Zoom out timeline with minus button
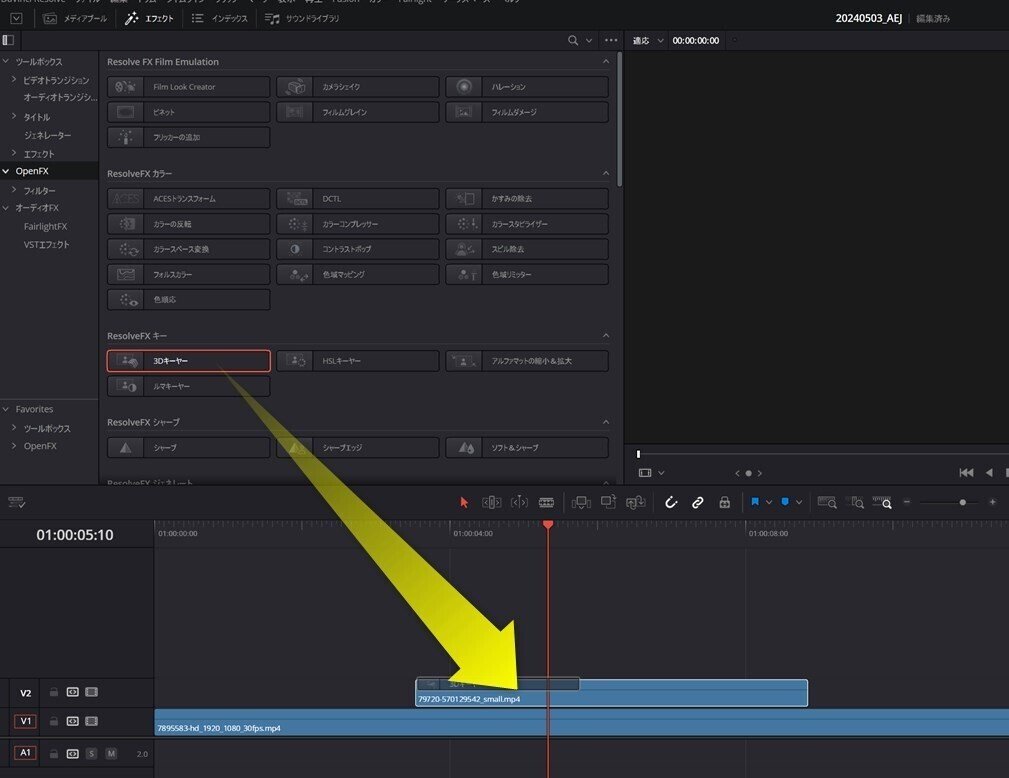1009x778 pixels. pyautogui.click(x=907, y=502)
